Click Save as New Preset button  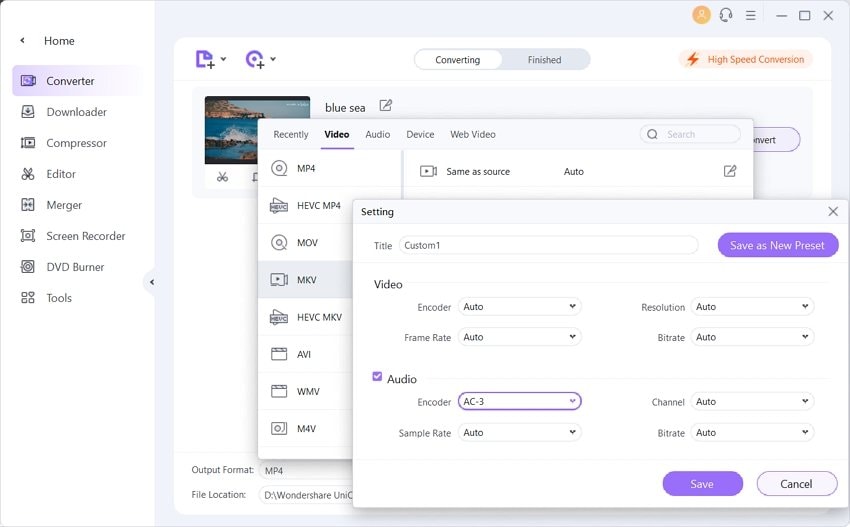click(777, 245)
